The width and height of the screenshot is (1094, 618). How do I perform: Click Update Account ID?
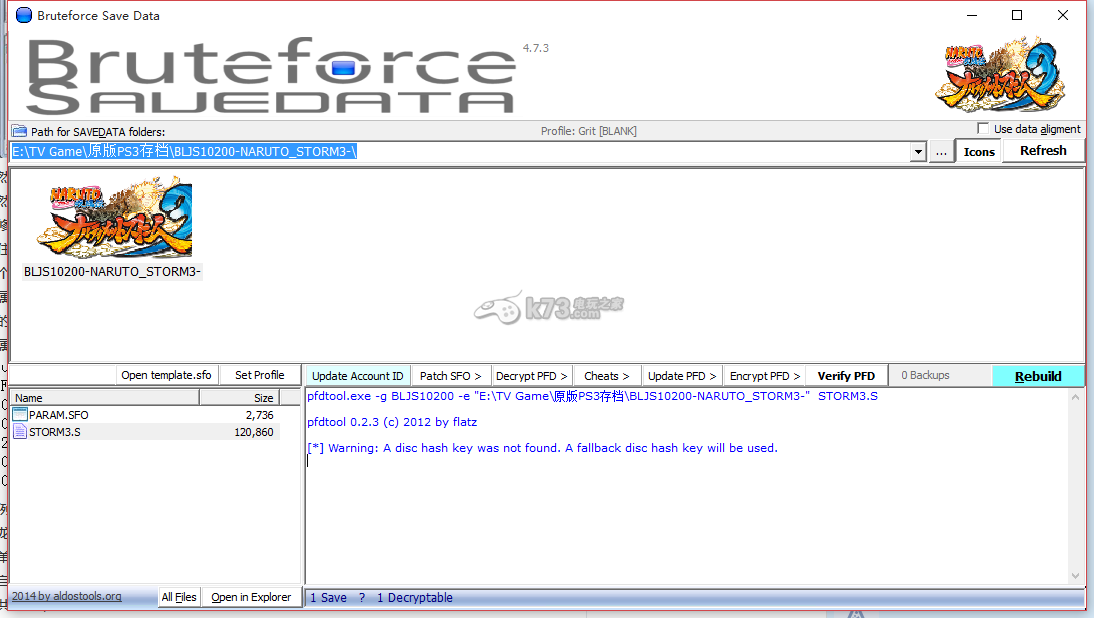[x=358, y=376]
